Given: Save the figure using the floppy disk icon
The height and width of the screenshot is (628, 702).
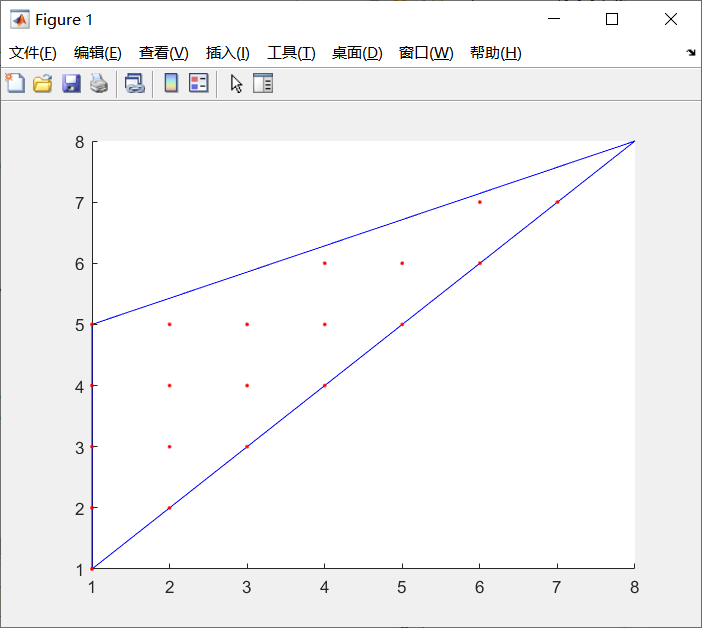Looking at the screenshot, I should pos(71,83).
